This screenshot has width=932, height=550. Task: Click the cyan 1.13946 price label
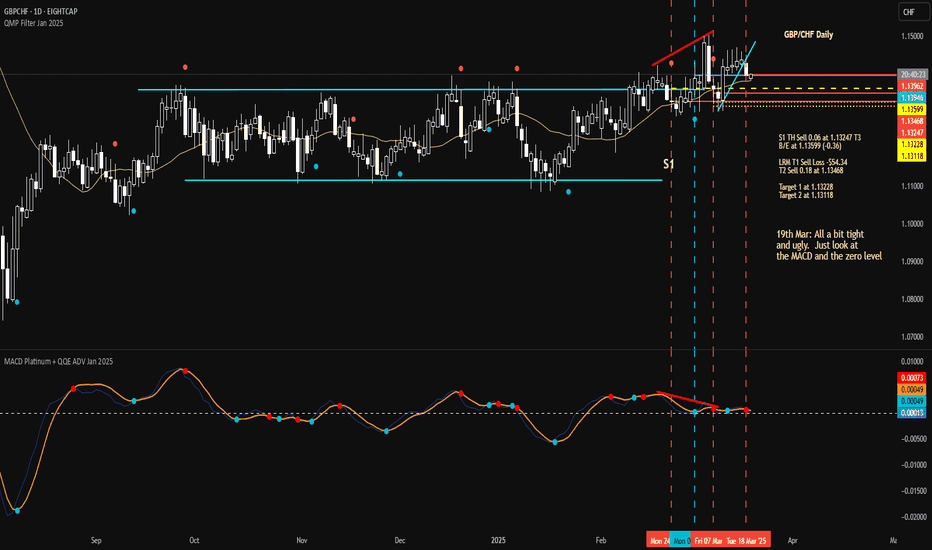(x=912, y=98)
